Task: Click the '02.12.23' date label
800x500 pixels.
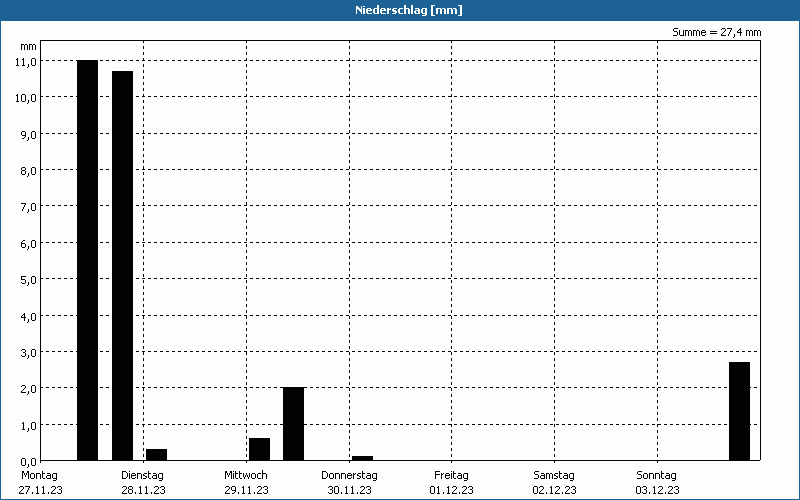Action: pyautogui.click(x=555, y=490)
